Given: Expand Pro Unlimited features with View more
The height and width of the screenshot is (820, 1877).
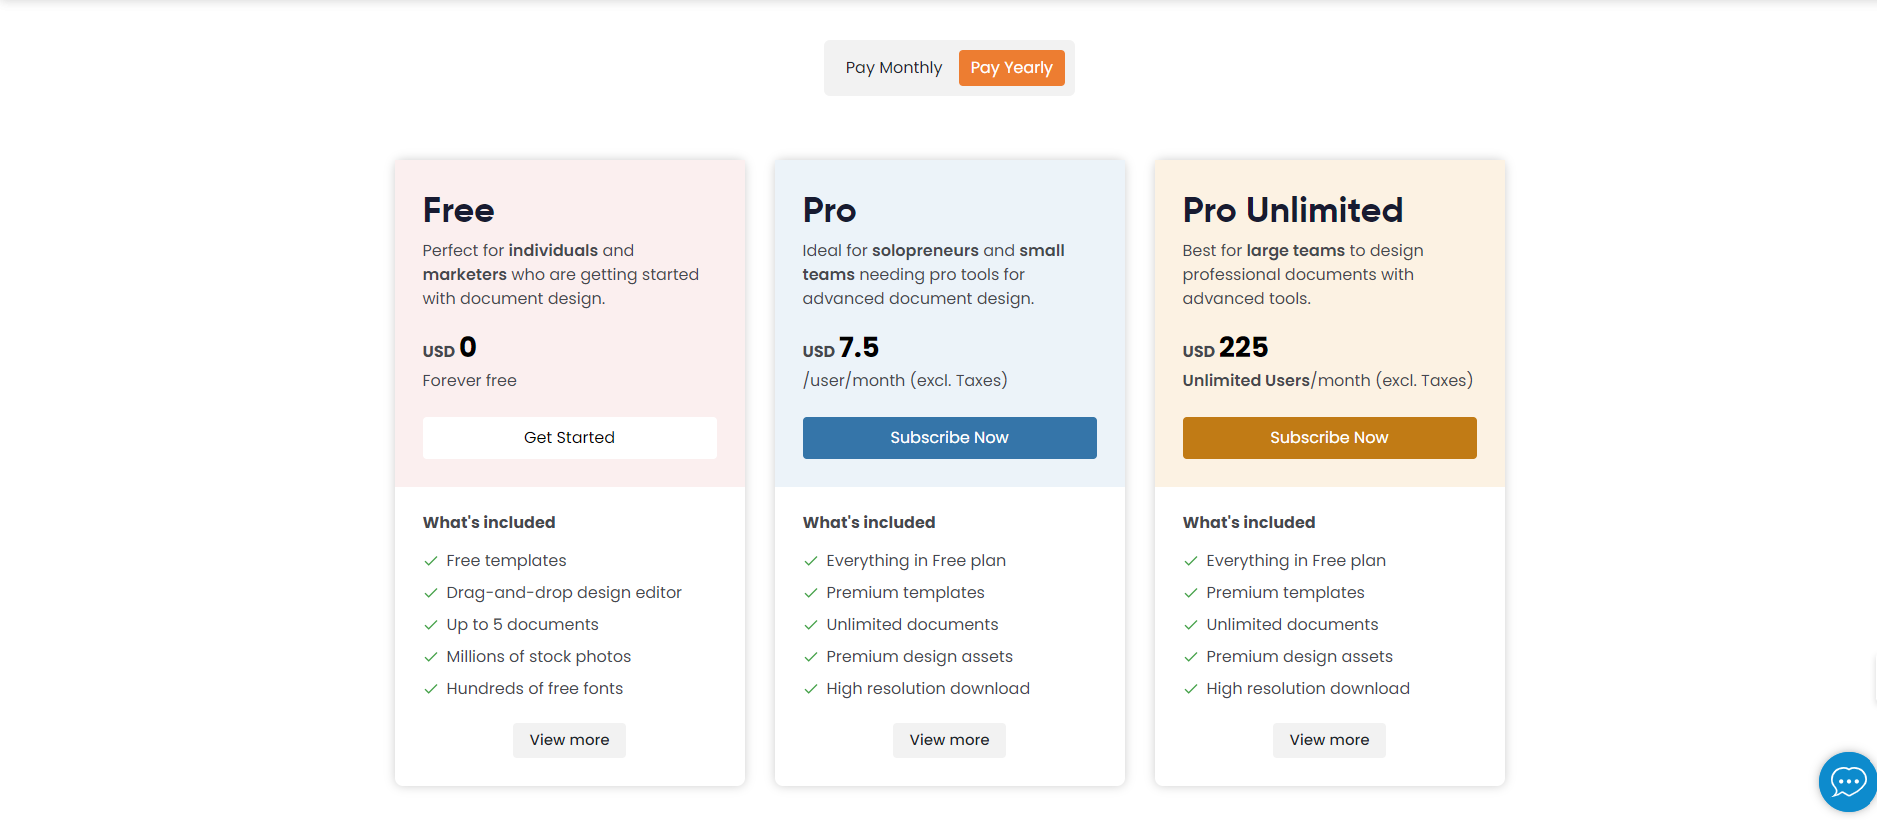Looking at the screenshot, I should pos(1329,740).
